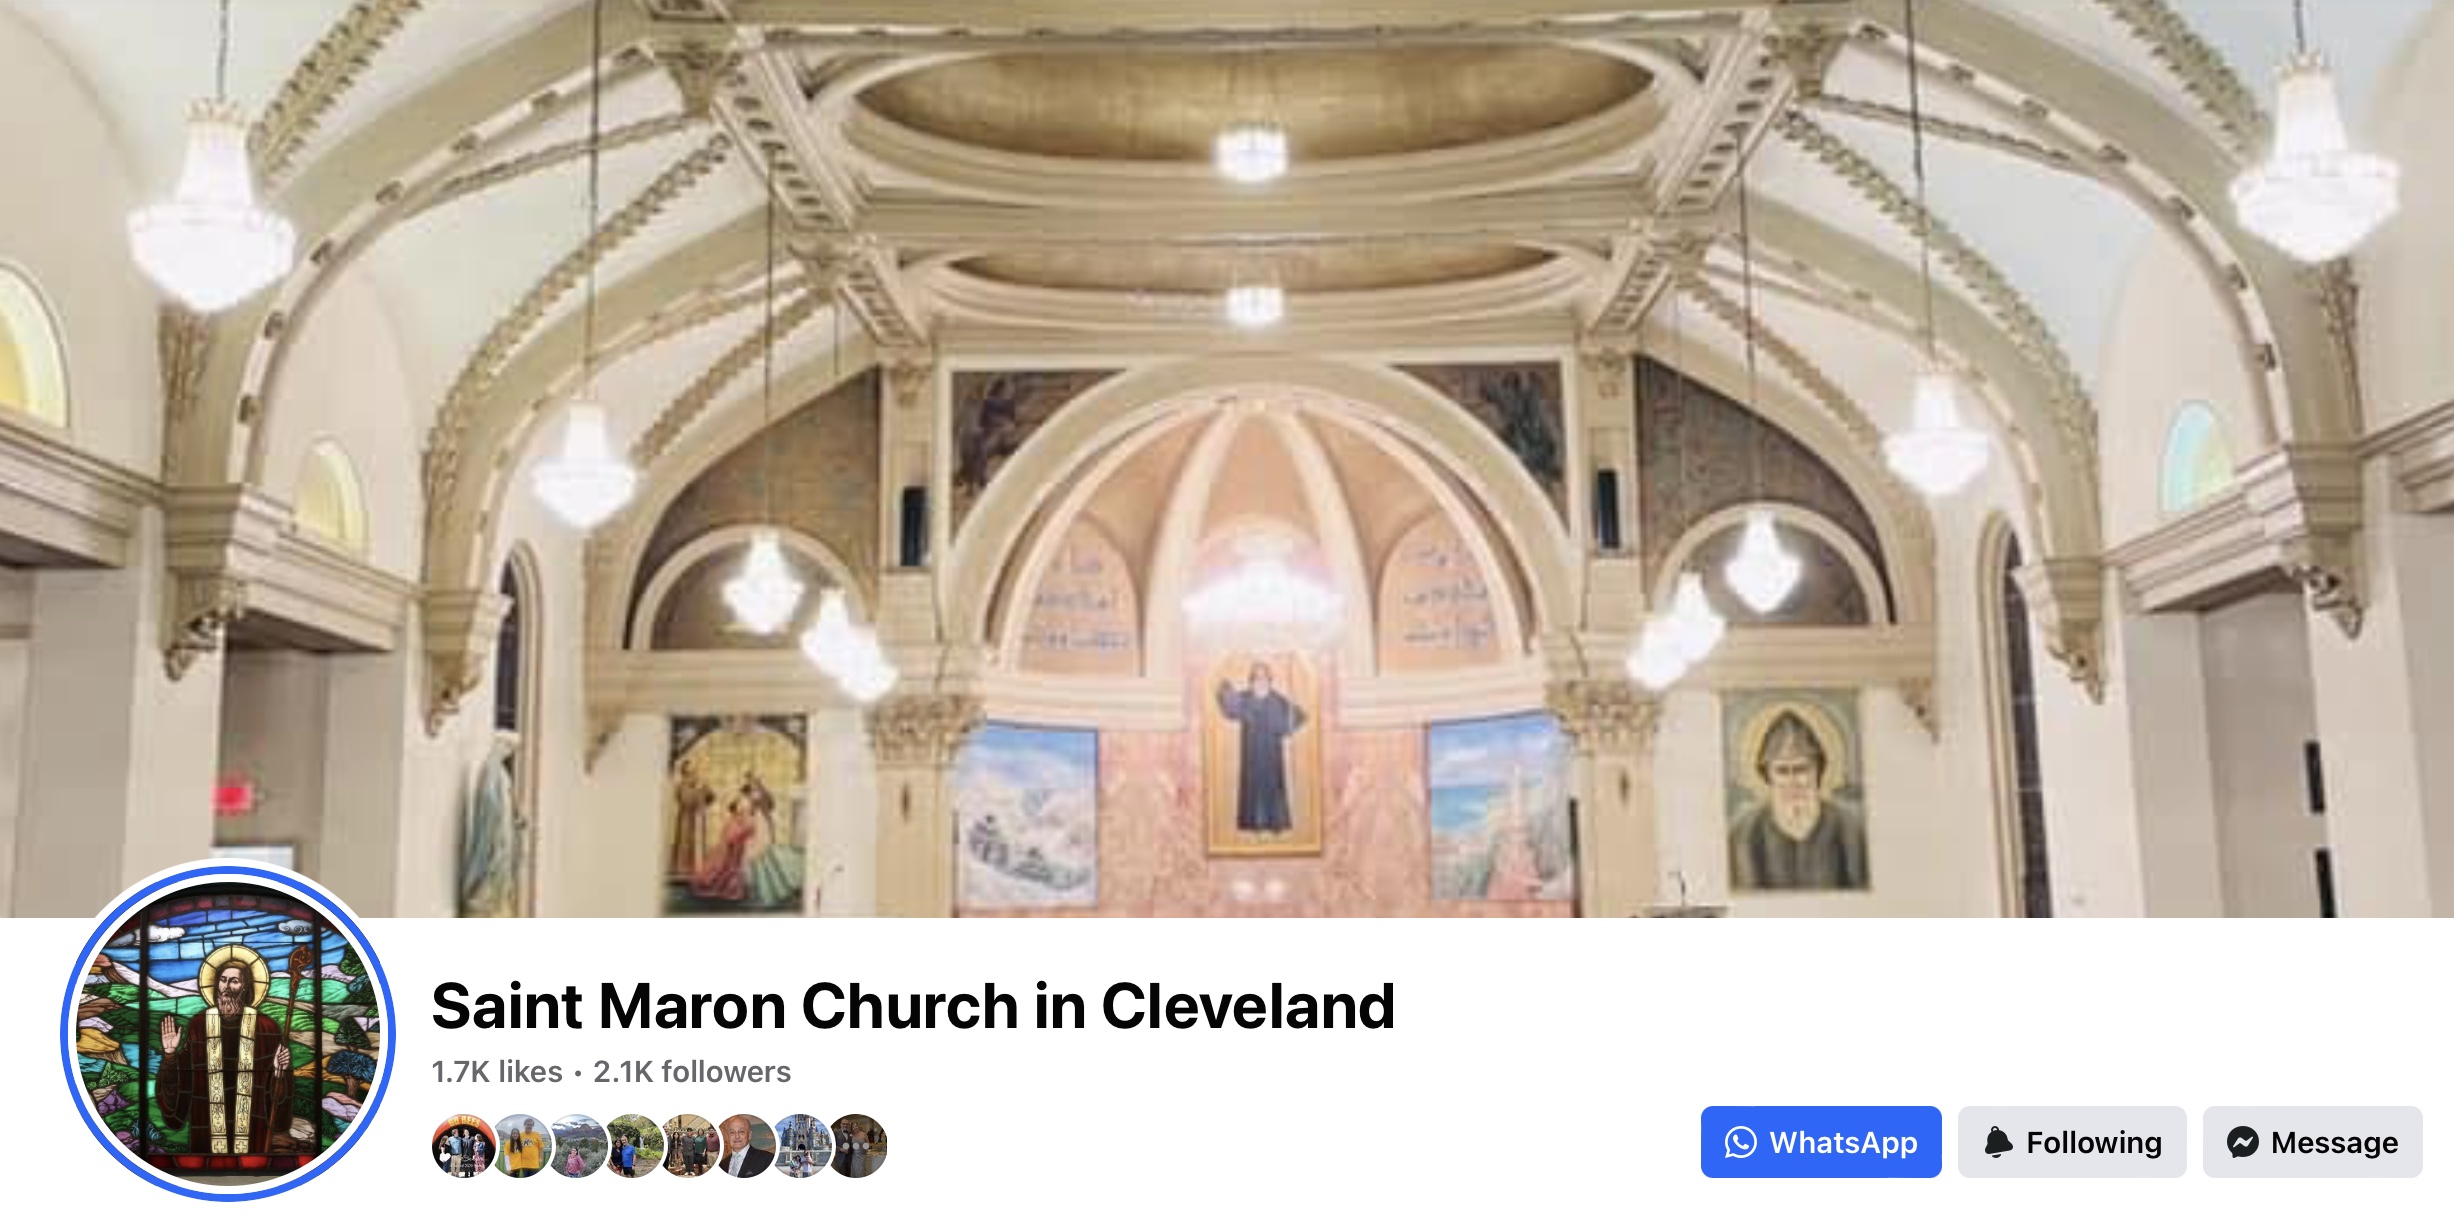Click the WhatsApp logo icon
Viewport: 2454px width, 1214px height.
click(1740, 1142)
